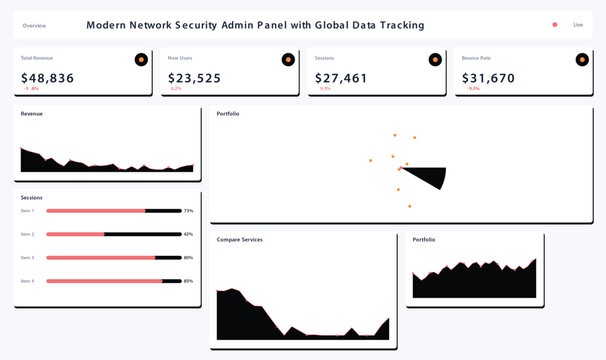
Task: Click the Revenue area chart
Action: 107,160
